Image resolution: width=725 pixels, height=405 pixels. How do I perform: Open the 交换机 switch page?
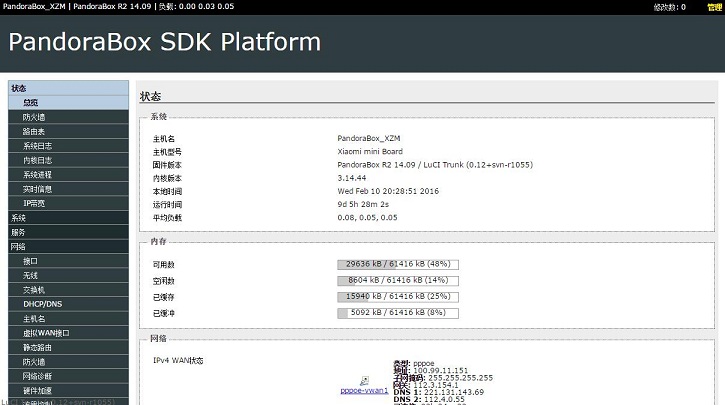[x=68, y=289]
